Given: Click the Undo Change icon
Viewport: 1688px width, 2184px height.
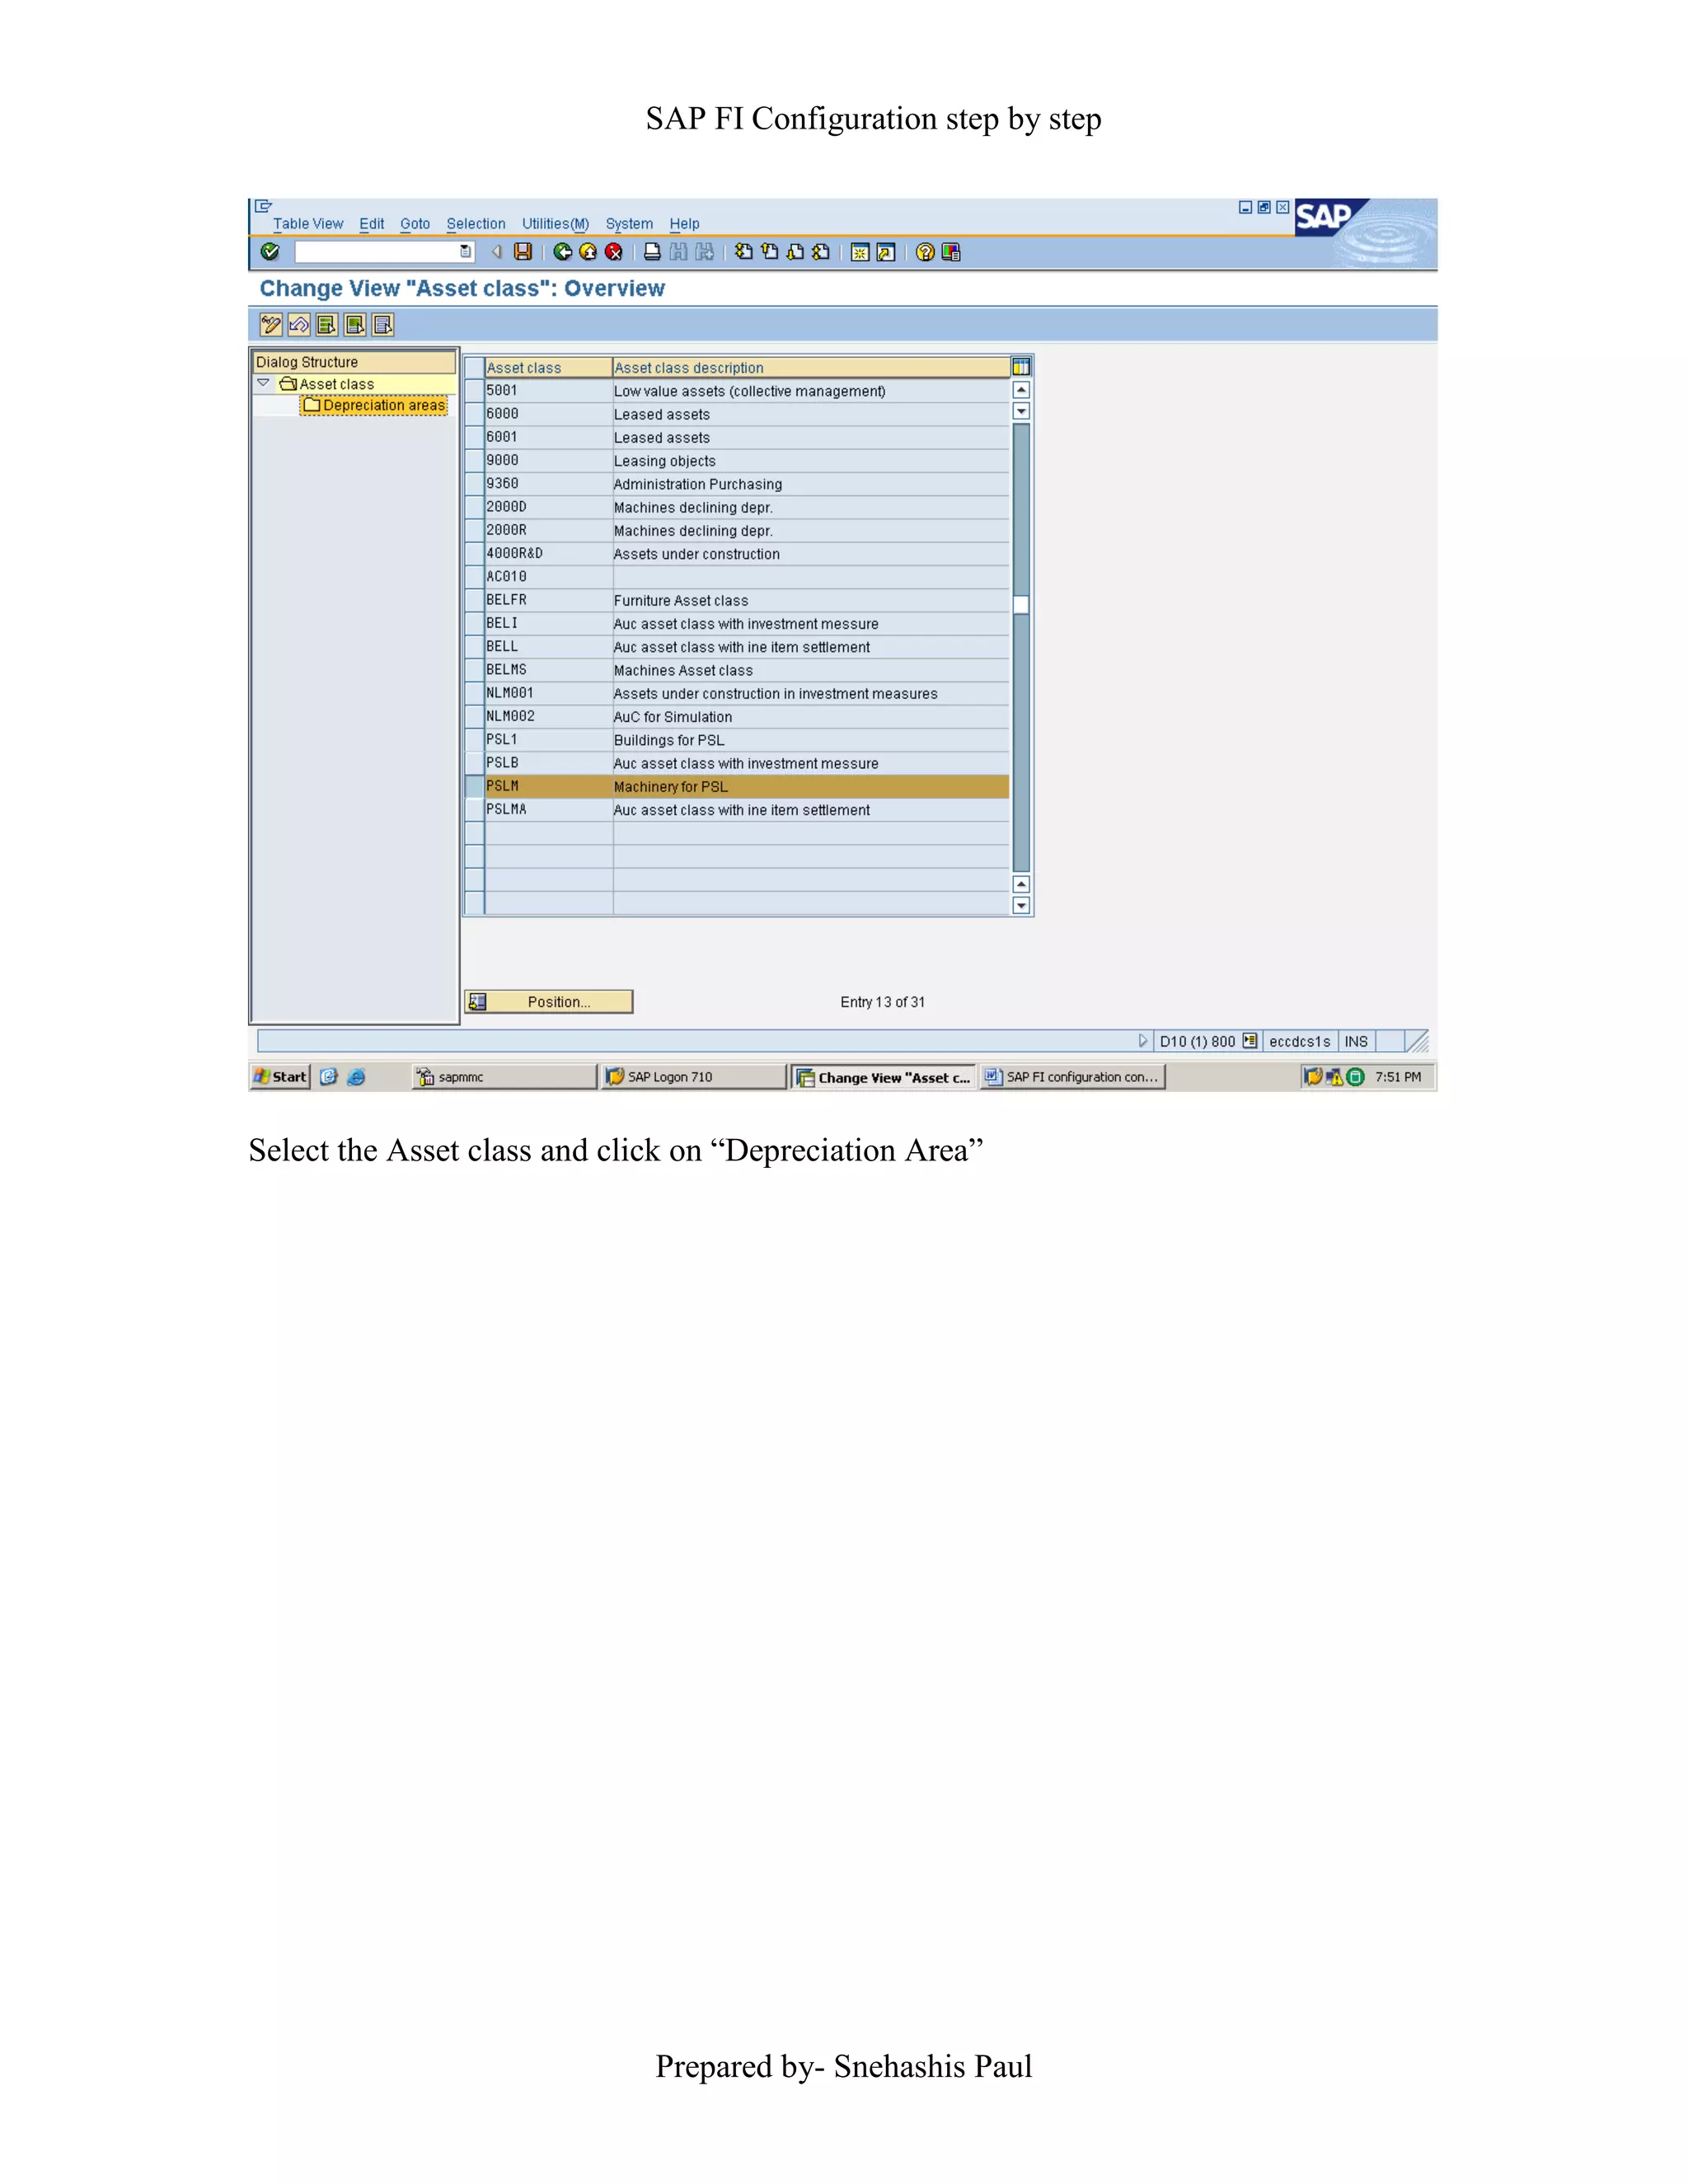Looking at the screenshot, I should pyautogui.click(x=299, y=325).
